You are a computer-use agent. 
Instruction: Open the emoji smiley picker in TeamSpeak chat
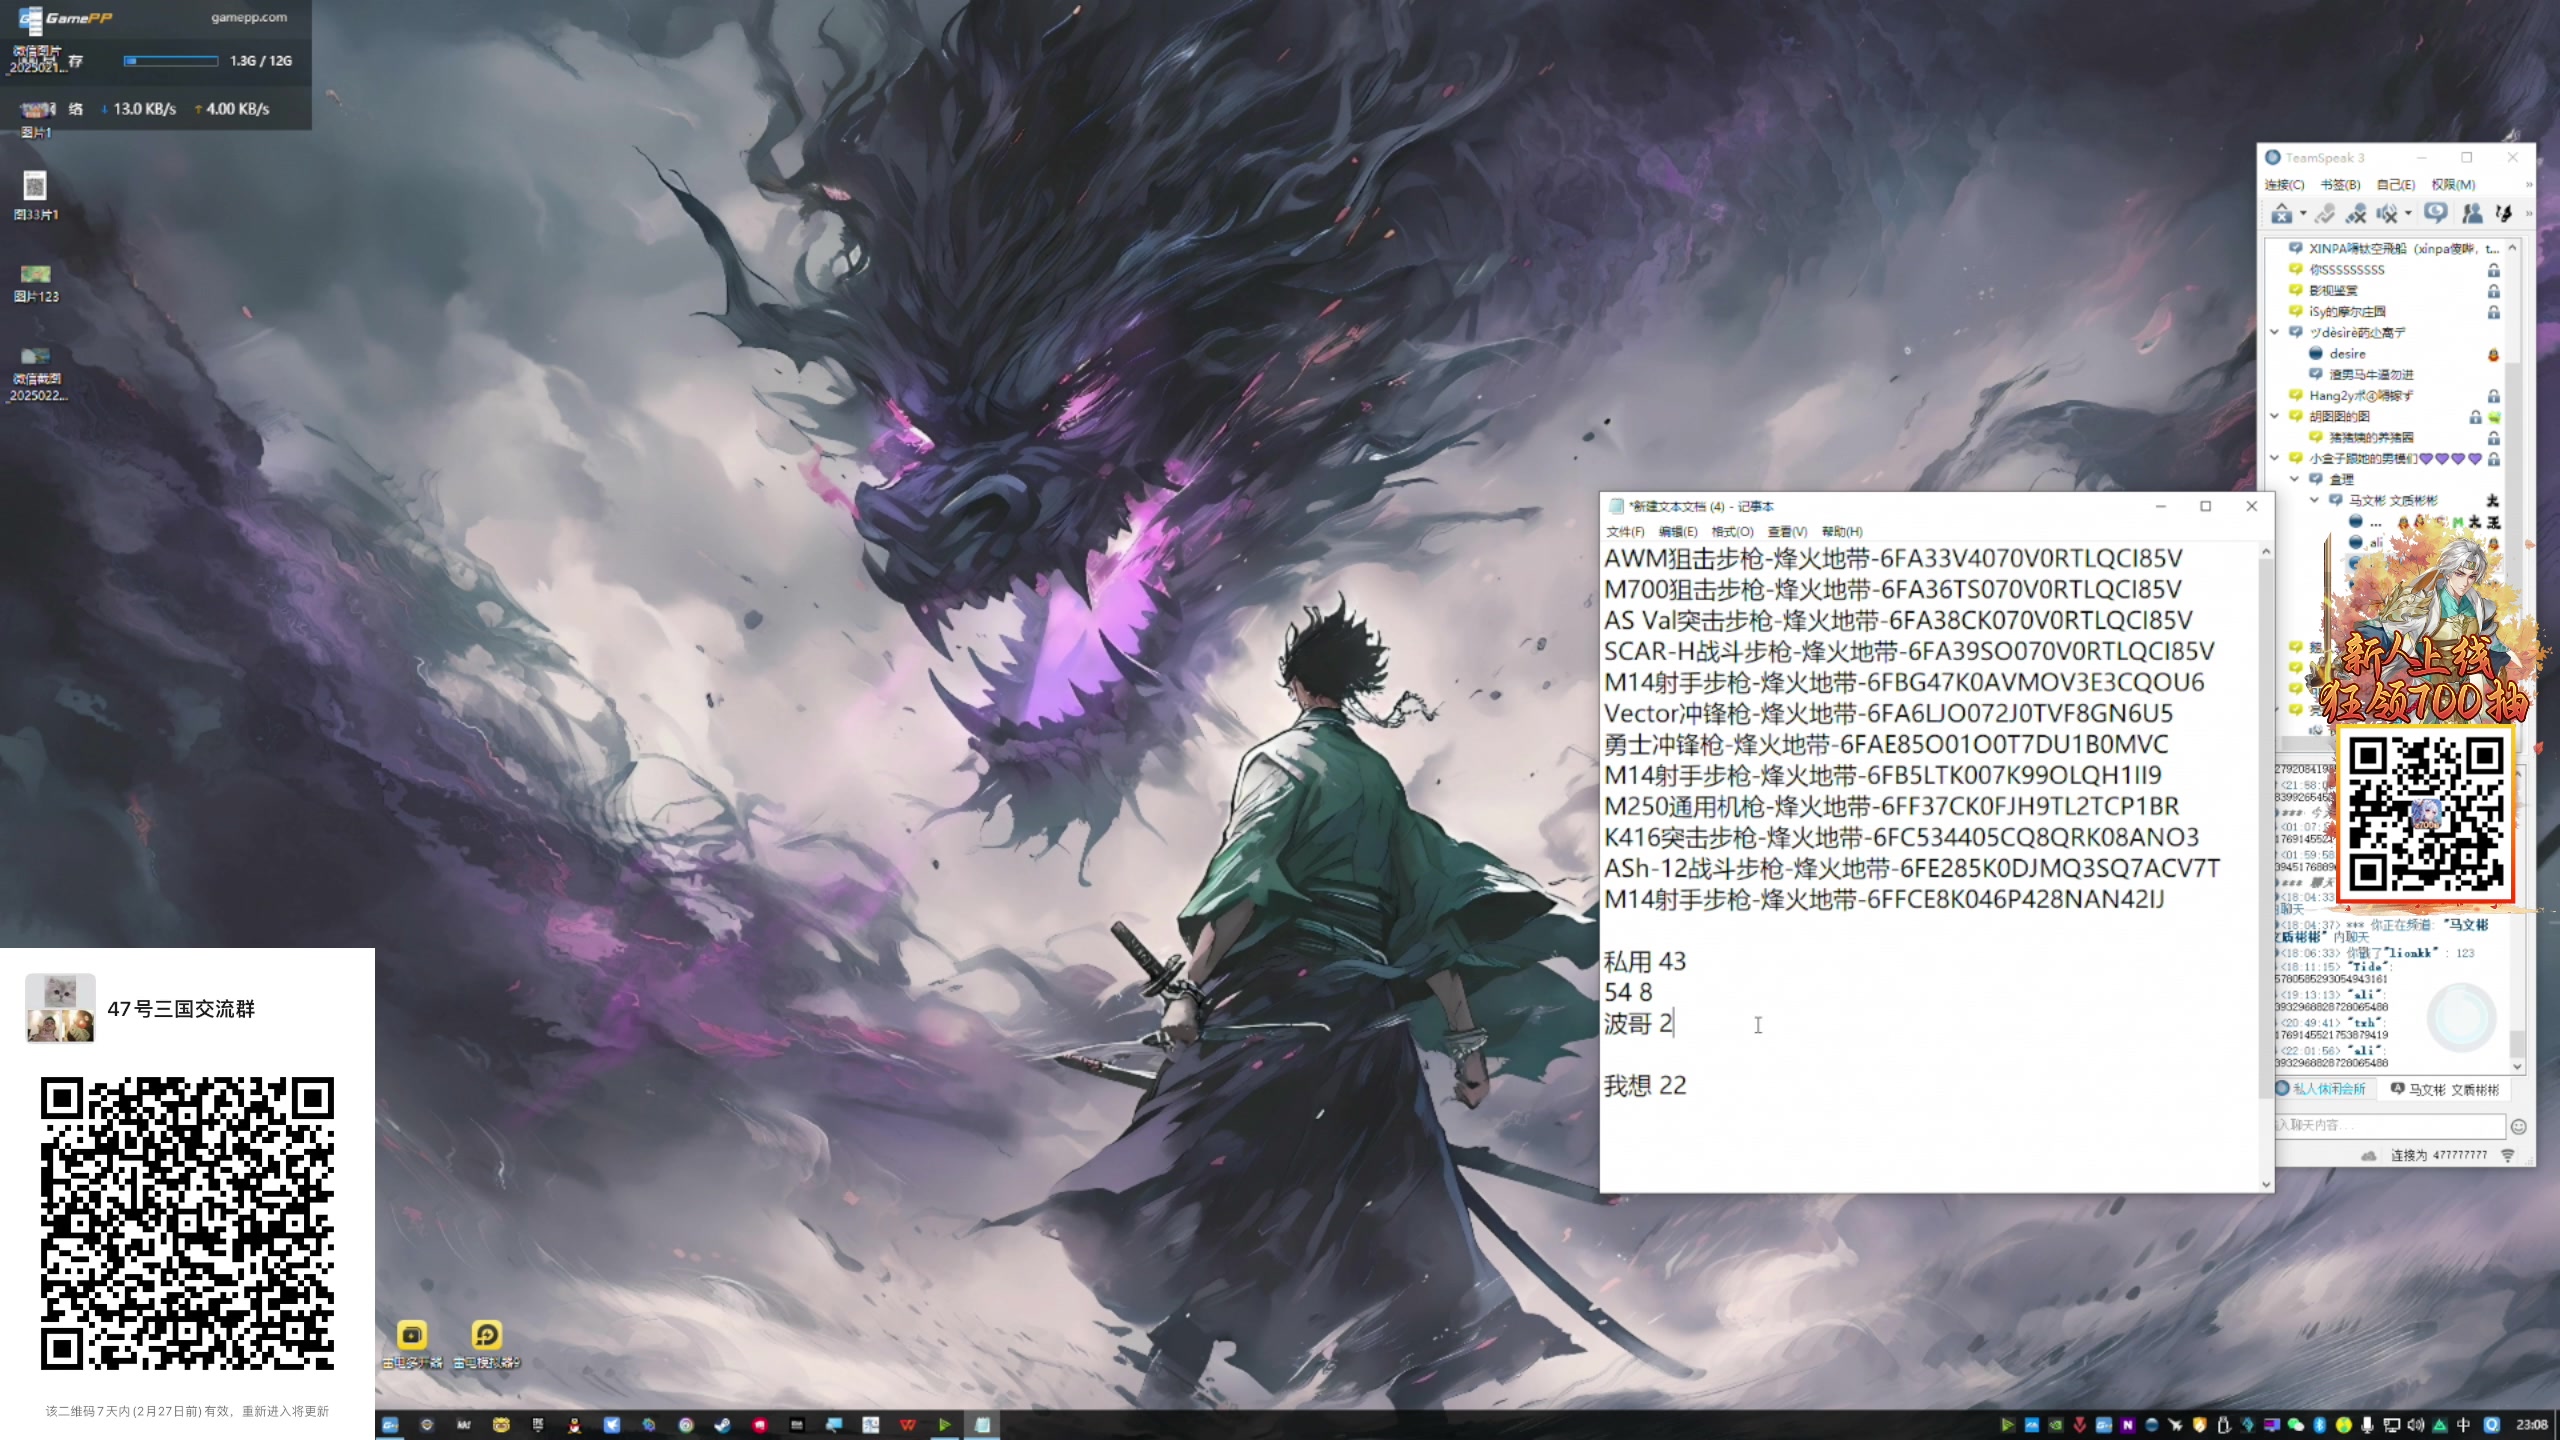click(2519, 1126)
